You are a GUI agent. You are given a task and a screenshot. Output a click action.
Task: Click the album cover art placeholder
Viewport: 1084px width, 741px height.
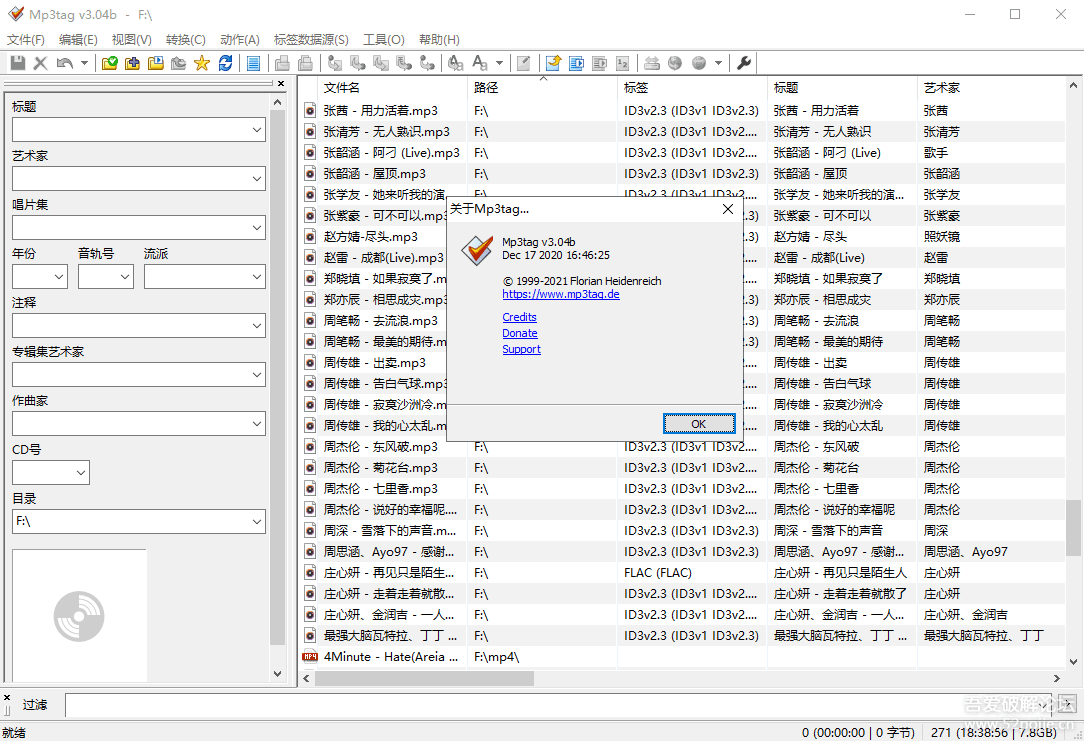tap(79, 615)
